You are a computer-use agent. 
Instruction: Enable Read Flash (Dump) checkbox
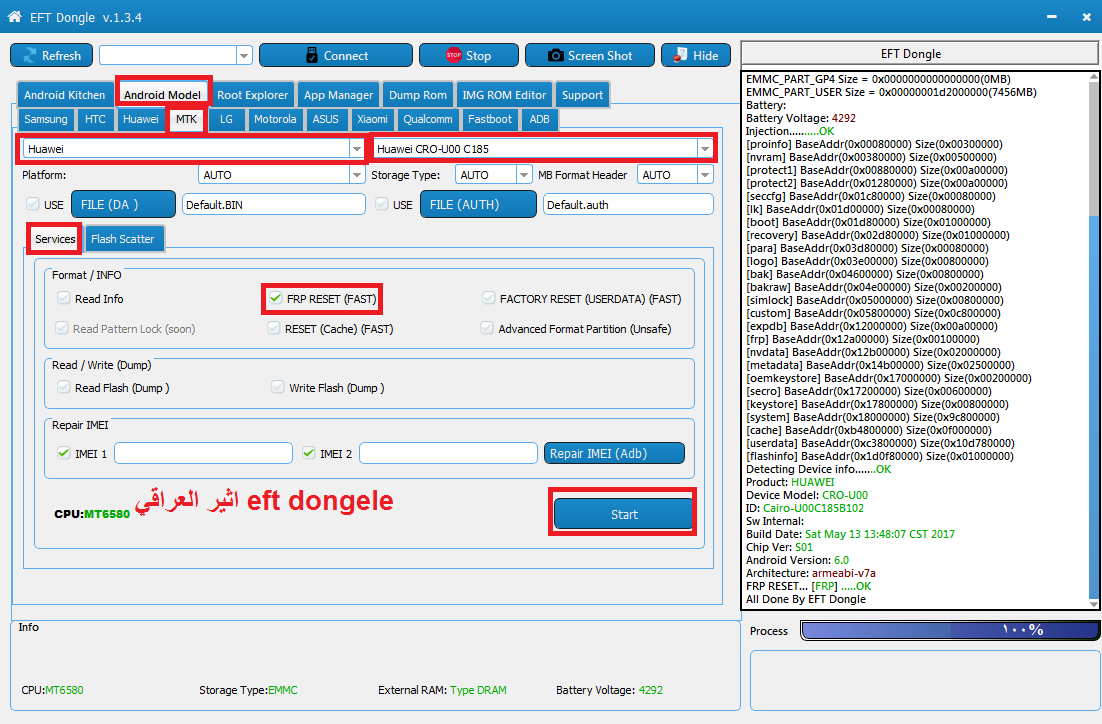(64, 387)
